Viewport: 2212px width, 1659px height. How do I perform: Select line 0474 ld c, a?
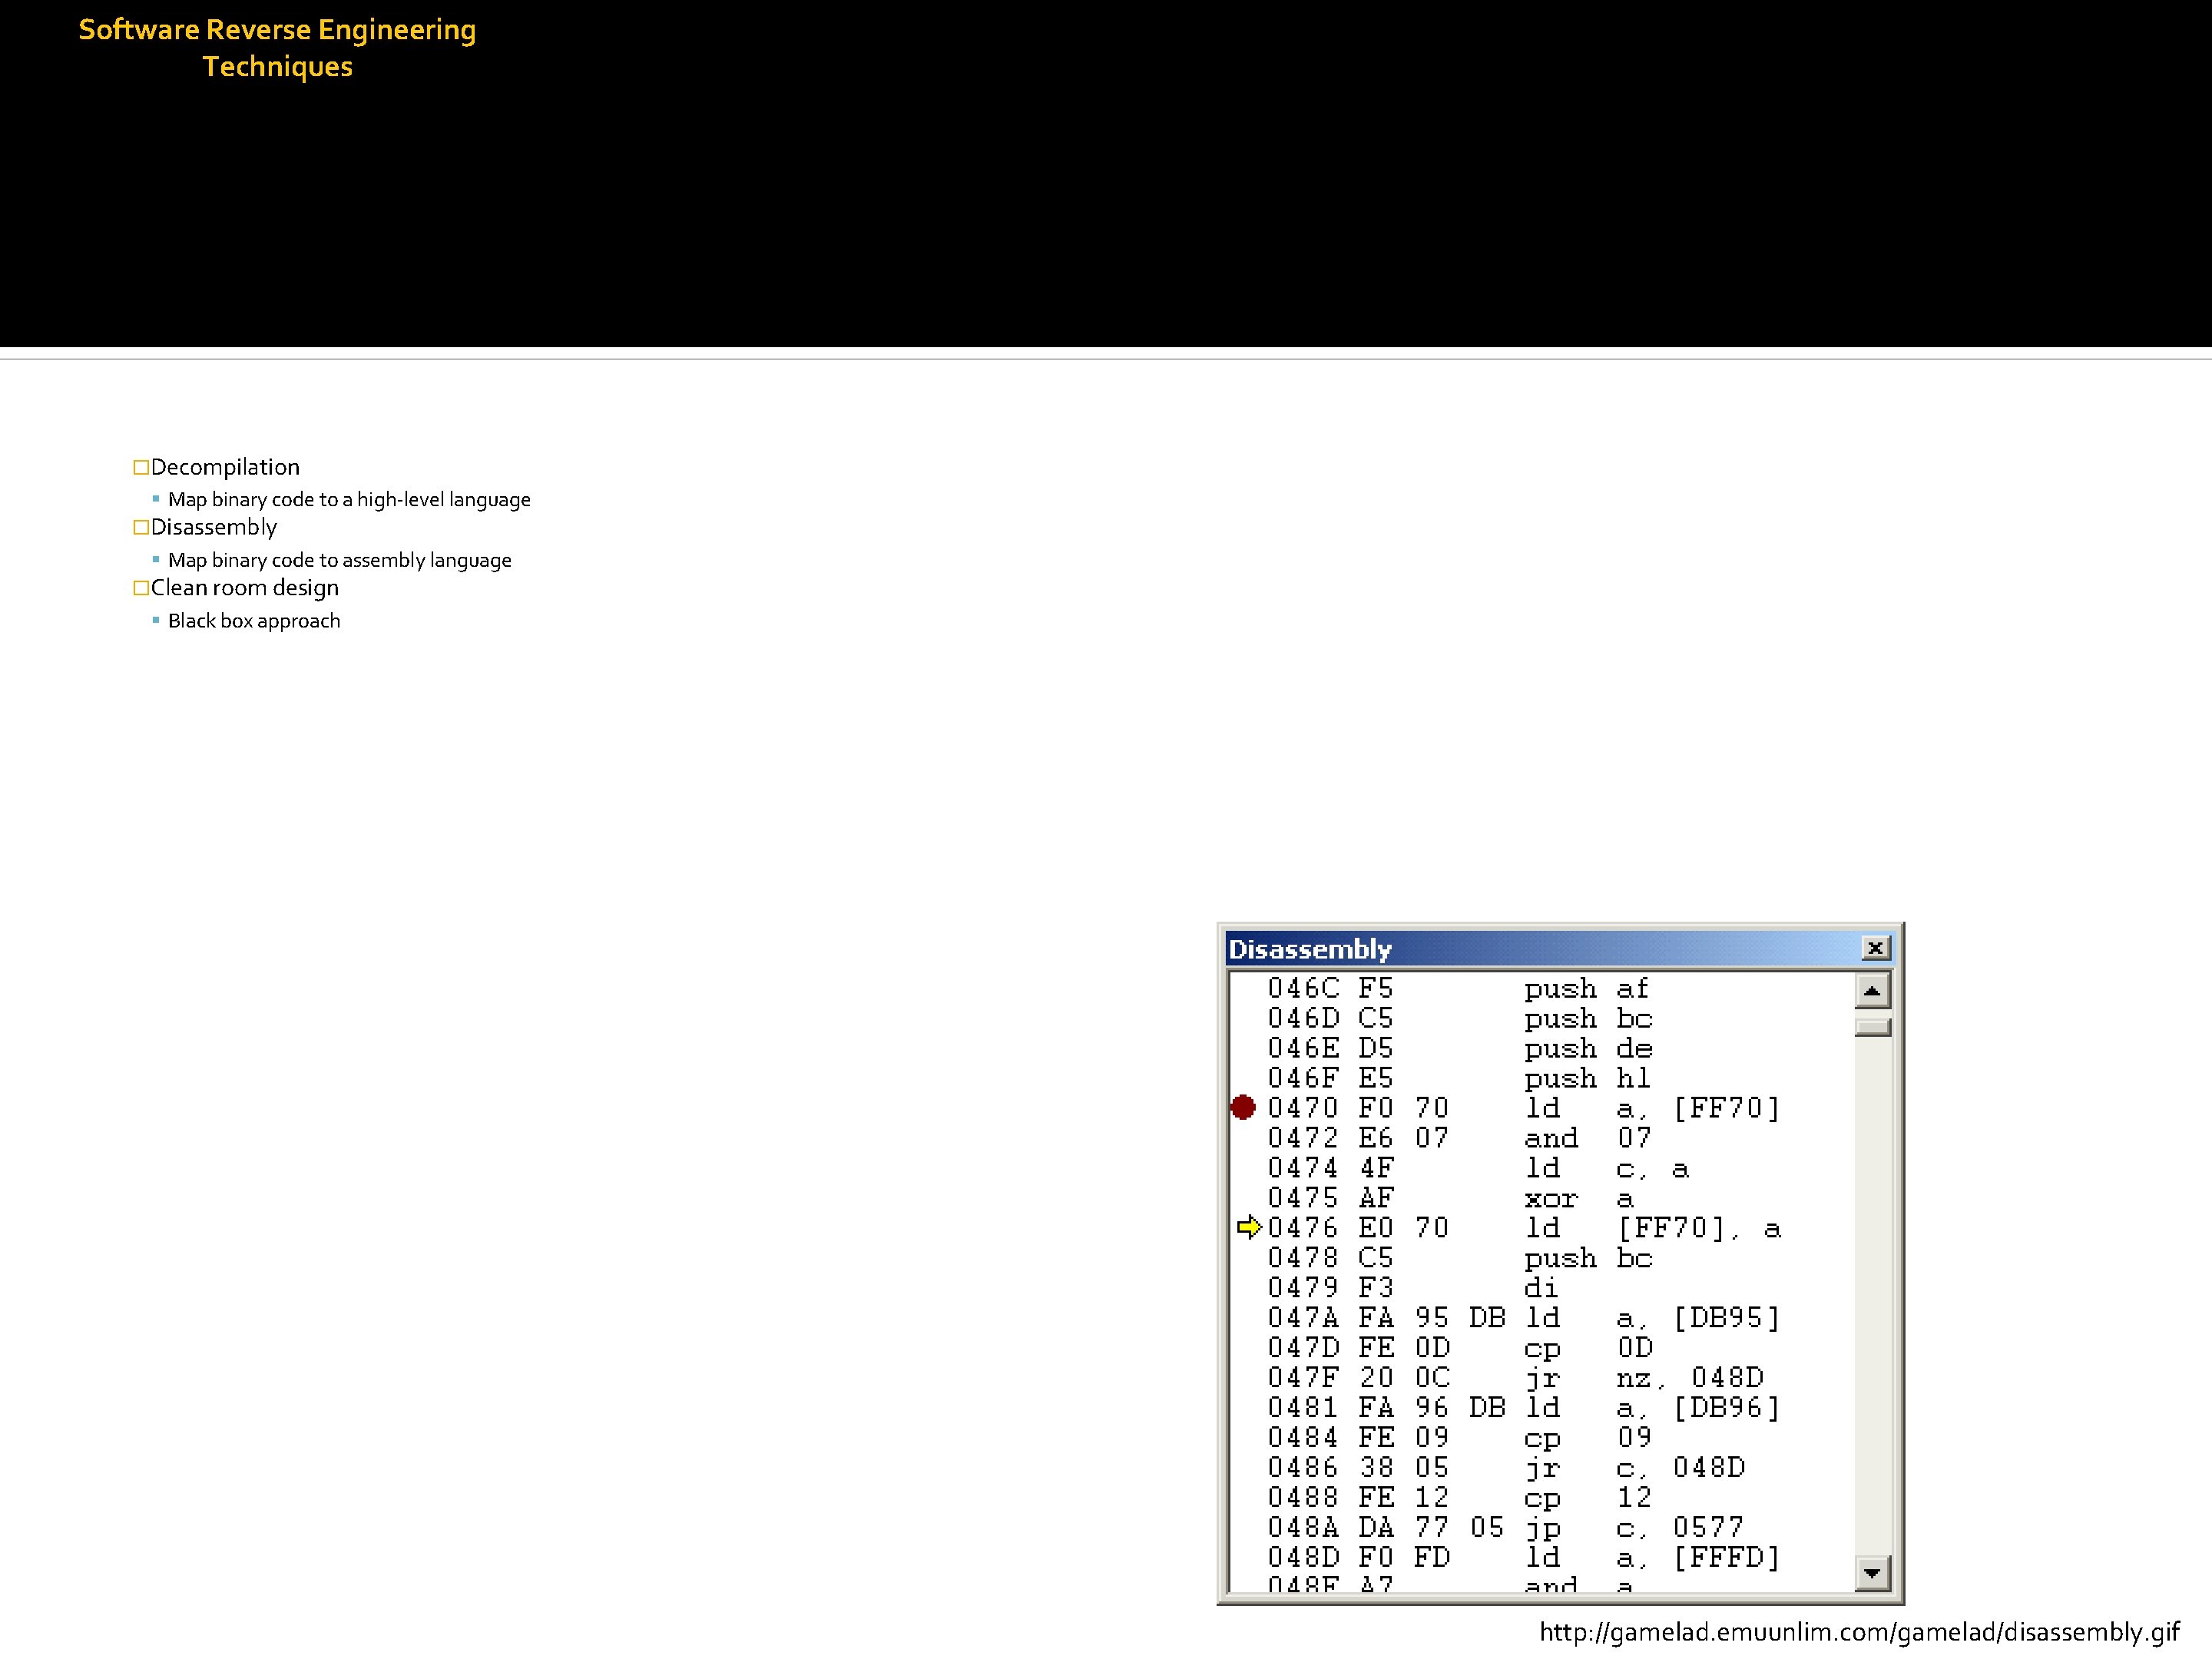coord(1478,1168)
